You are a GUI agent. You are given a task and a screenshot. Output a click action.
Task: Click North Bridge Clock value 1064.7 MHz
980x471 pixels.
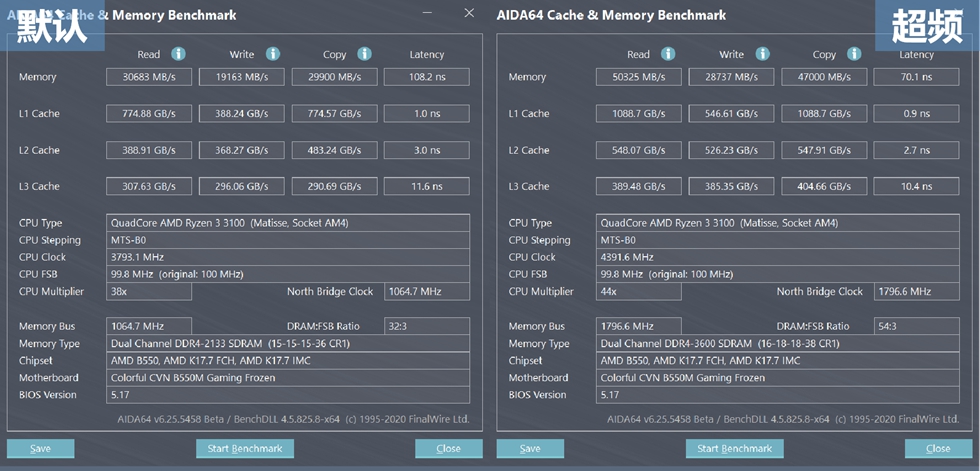pyautogui.click(x=425, y=292)
